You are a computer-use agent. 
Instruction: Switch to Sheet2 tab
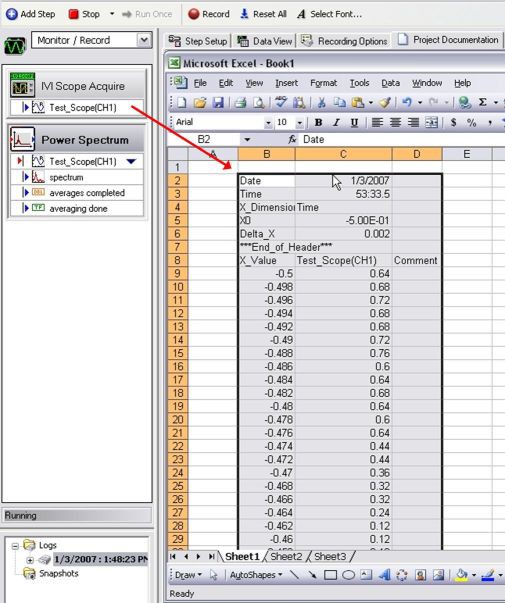coord(286,556)
